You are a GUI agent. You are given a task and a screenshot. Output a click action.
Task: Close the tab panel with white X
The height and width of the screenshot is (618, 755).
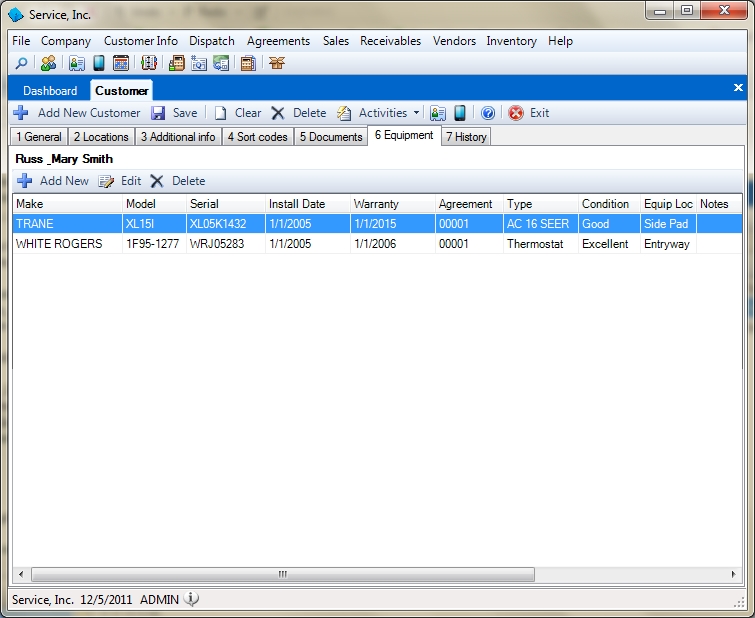click(738, 88)
